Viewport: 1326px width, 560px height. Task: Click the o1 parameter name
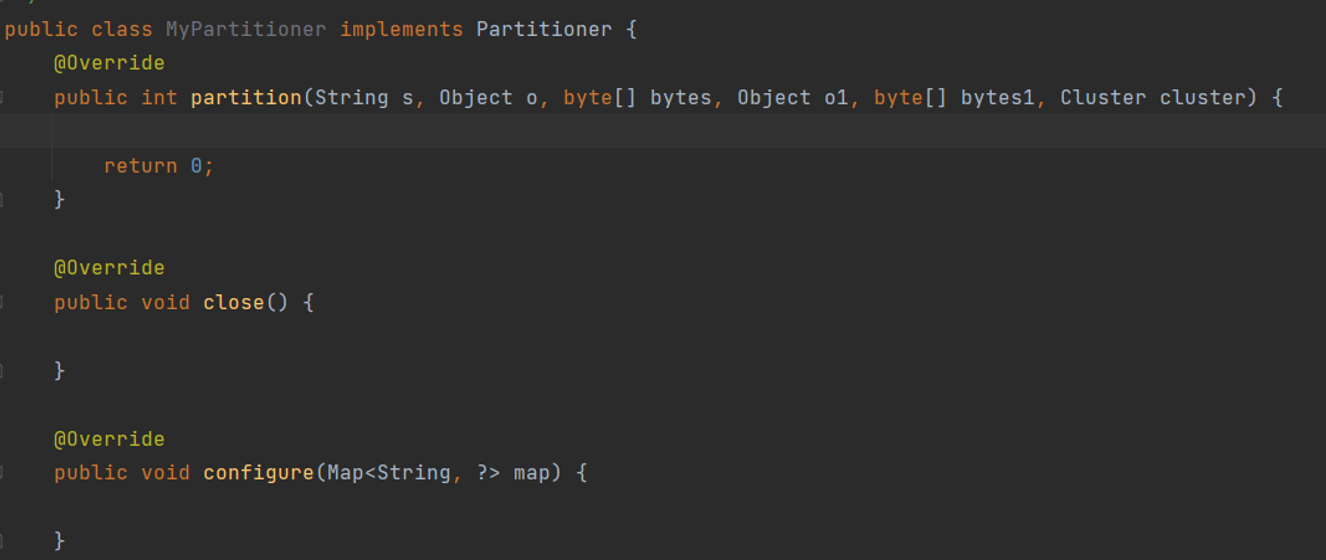pyautogui.click(x=836, y=97)
